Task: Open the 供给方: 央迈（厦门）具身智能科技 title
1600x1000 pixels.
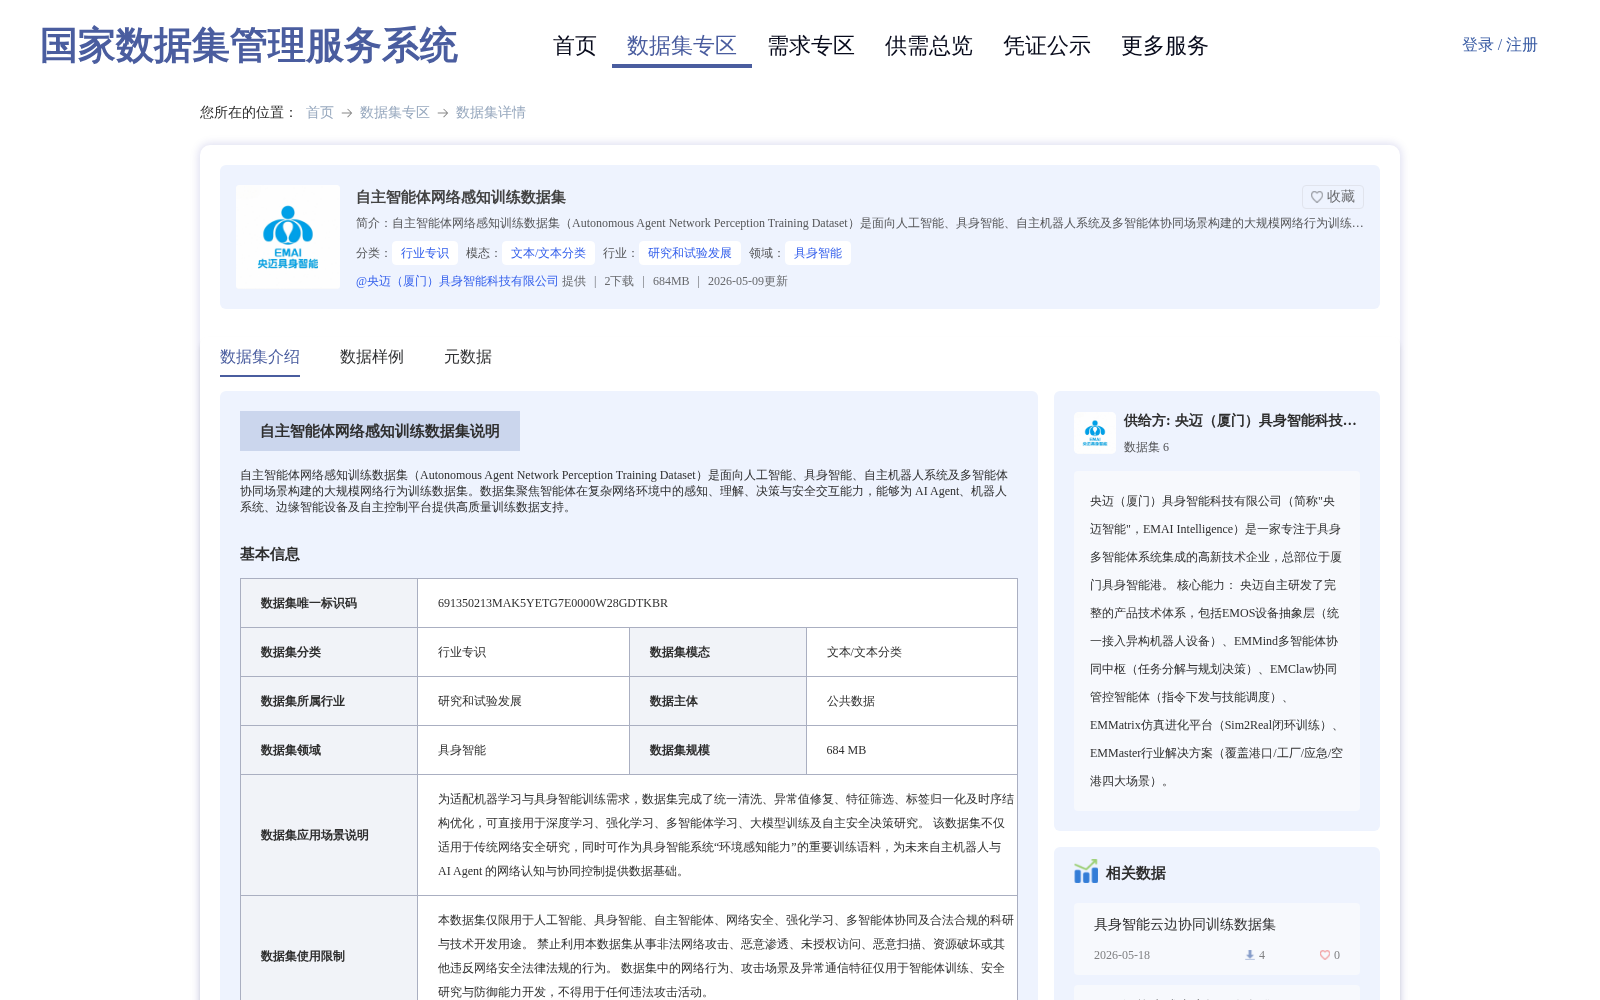Action: coord(1240,421)
